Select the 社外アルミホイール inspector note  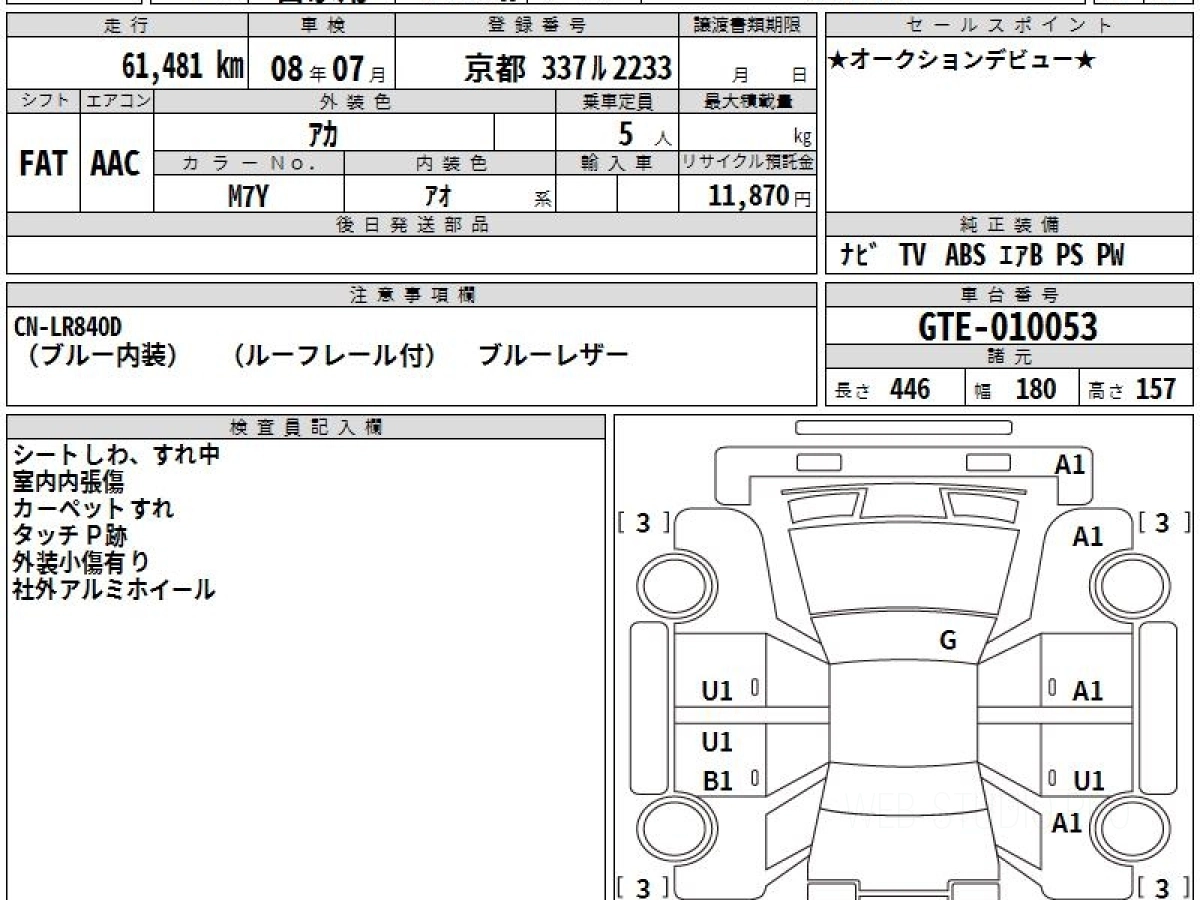(x=114, y=589)
